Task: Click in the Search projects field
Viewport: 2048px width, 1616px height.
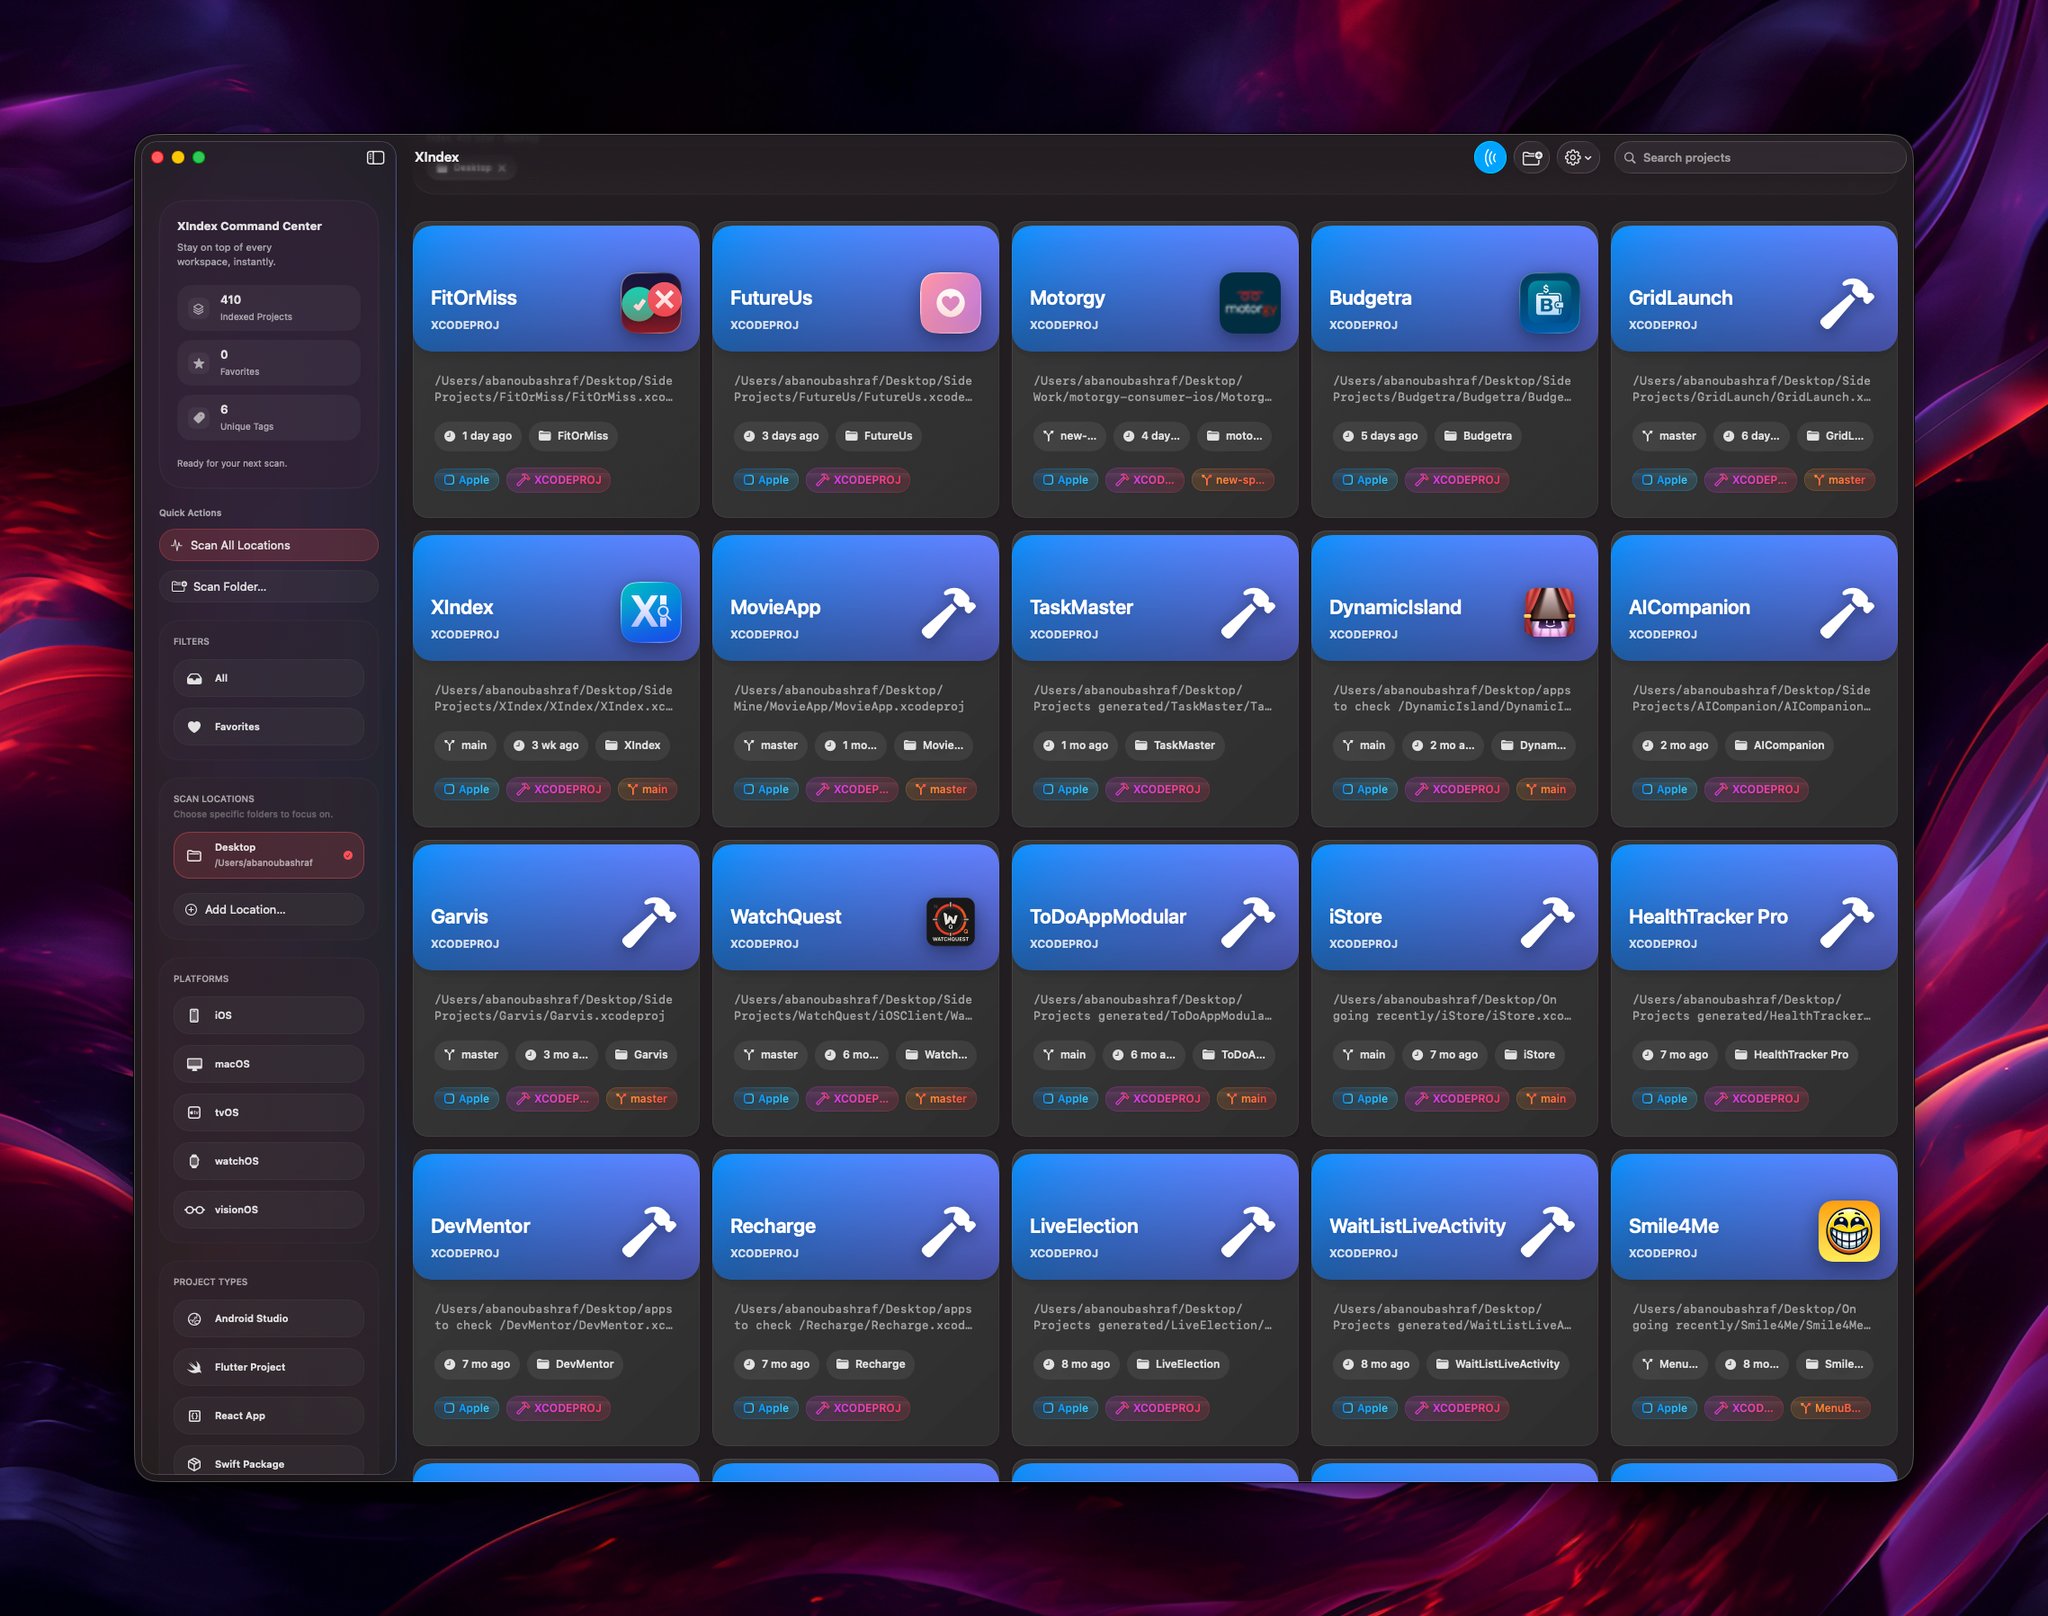Action: tap(1760, 157)
